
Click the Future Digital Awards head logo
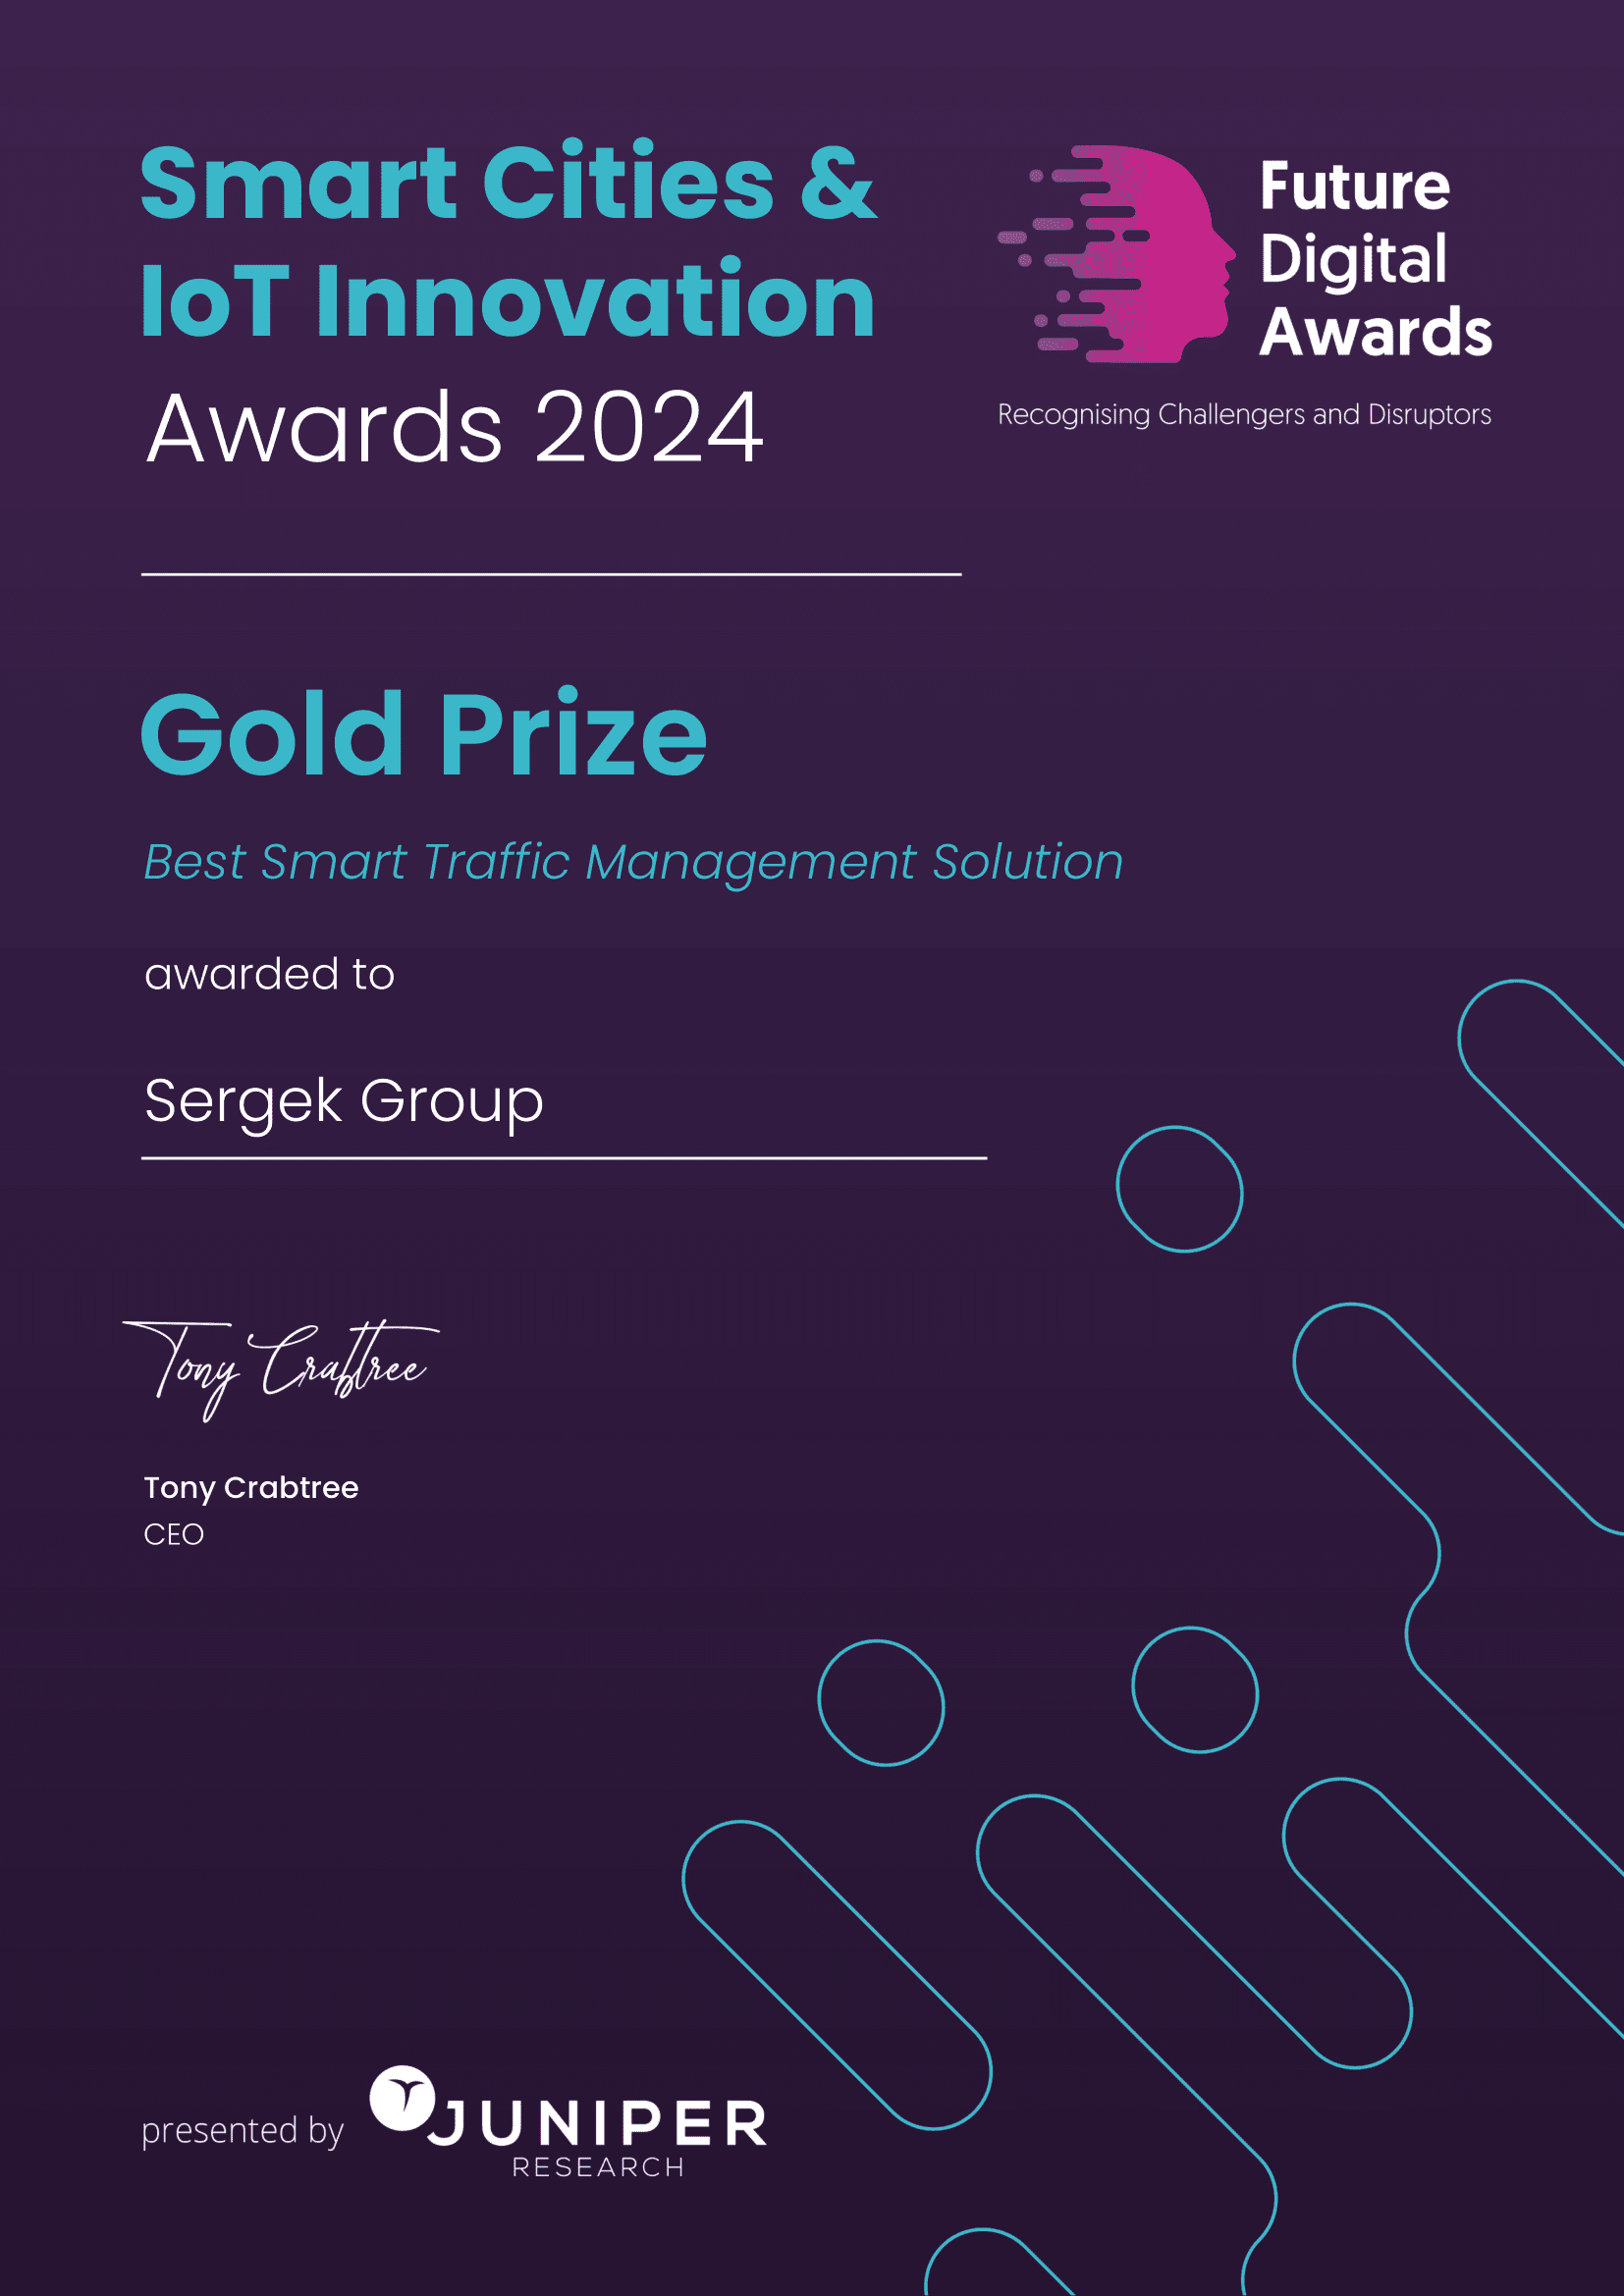pyautogui.click(x=1116, y=254)
